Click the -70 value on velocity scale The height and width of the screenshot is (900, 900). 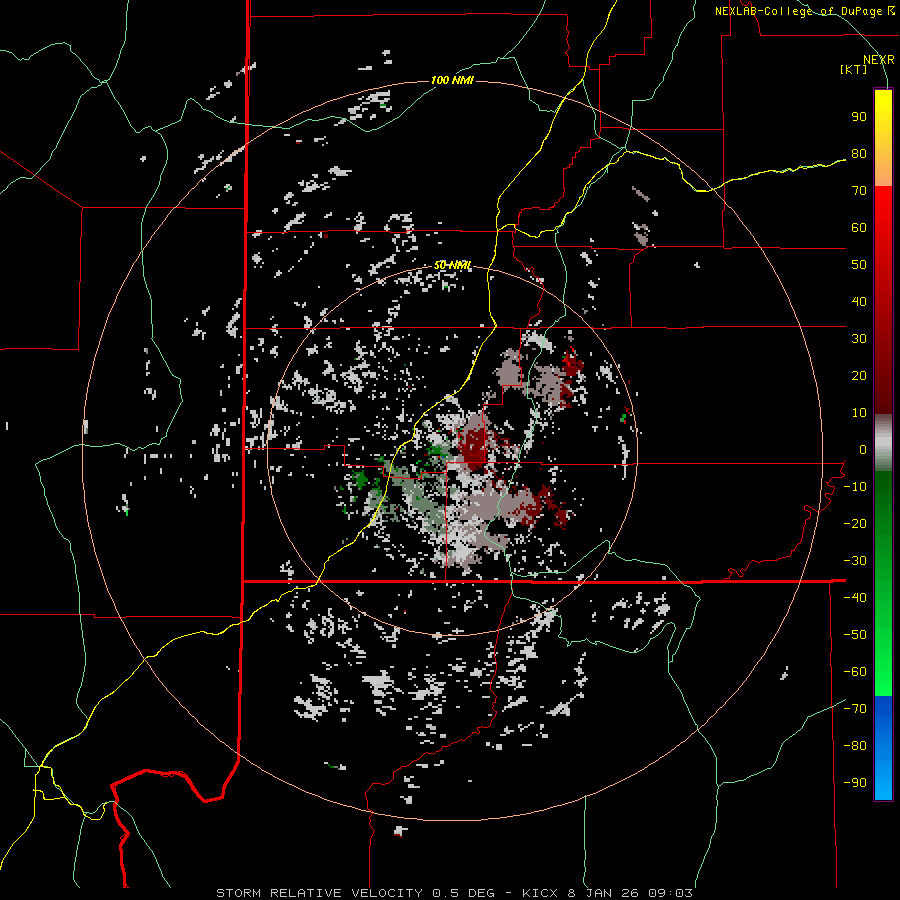(855, 709)
